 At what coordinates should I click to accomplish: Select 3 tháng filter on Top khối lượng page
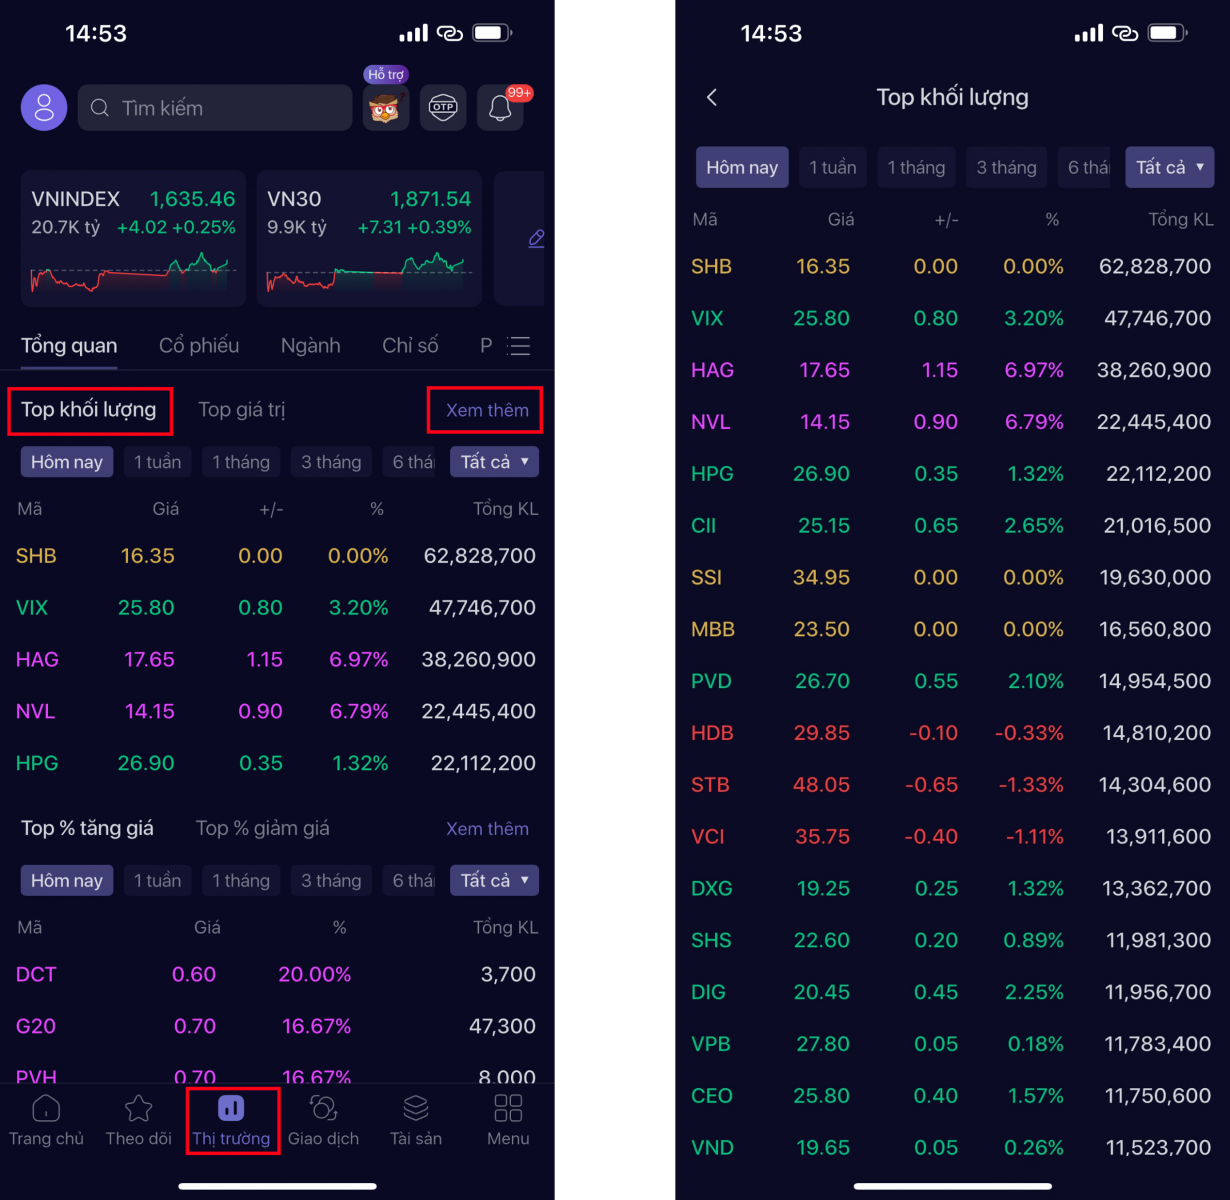(1006, 167)
